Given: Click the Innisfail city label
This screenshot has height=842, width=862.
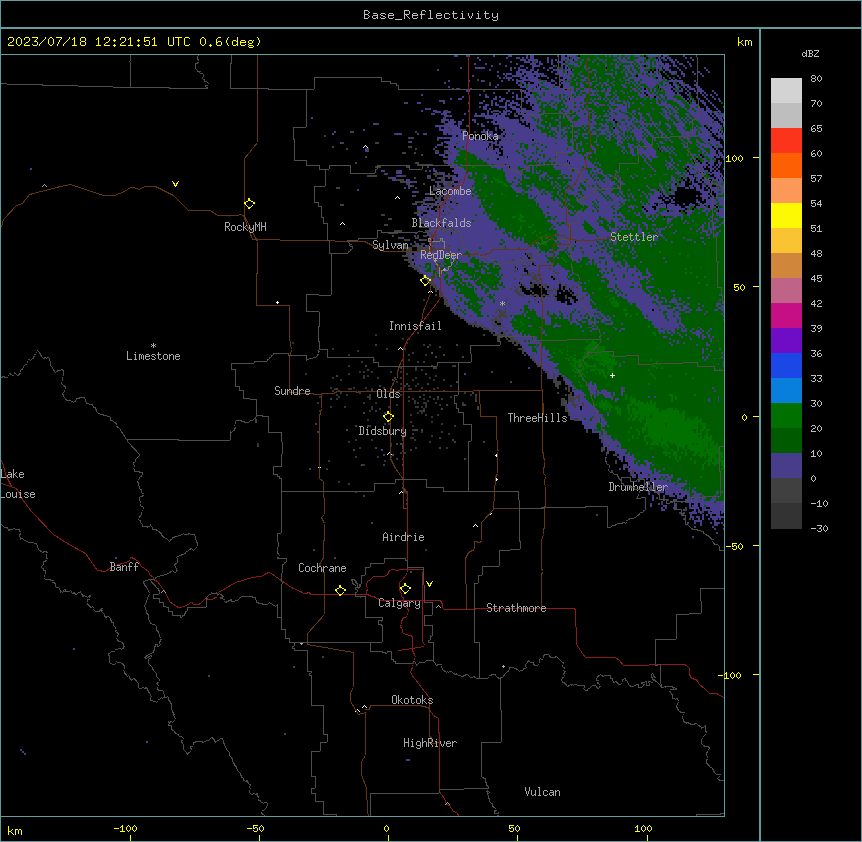Looking at the screenshot, I should [x=415, y=326].
